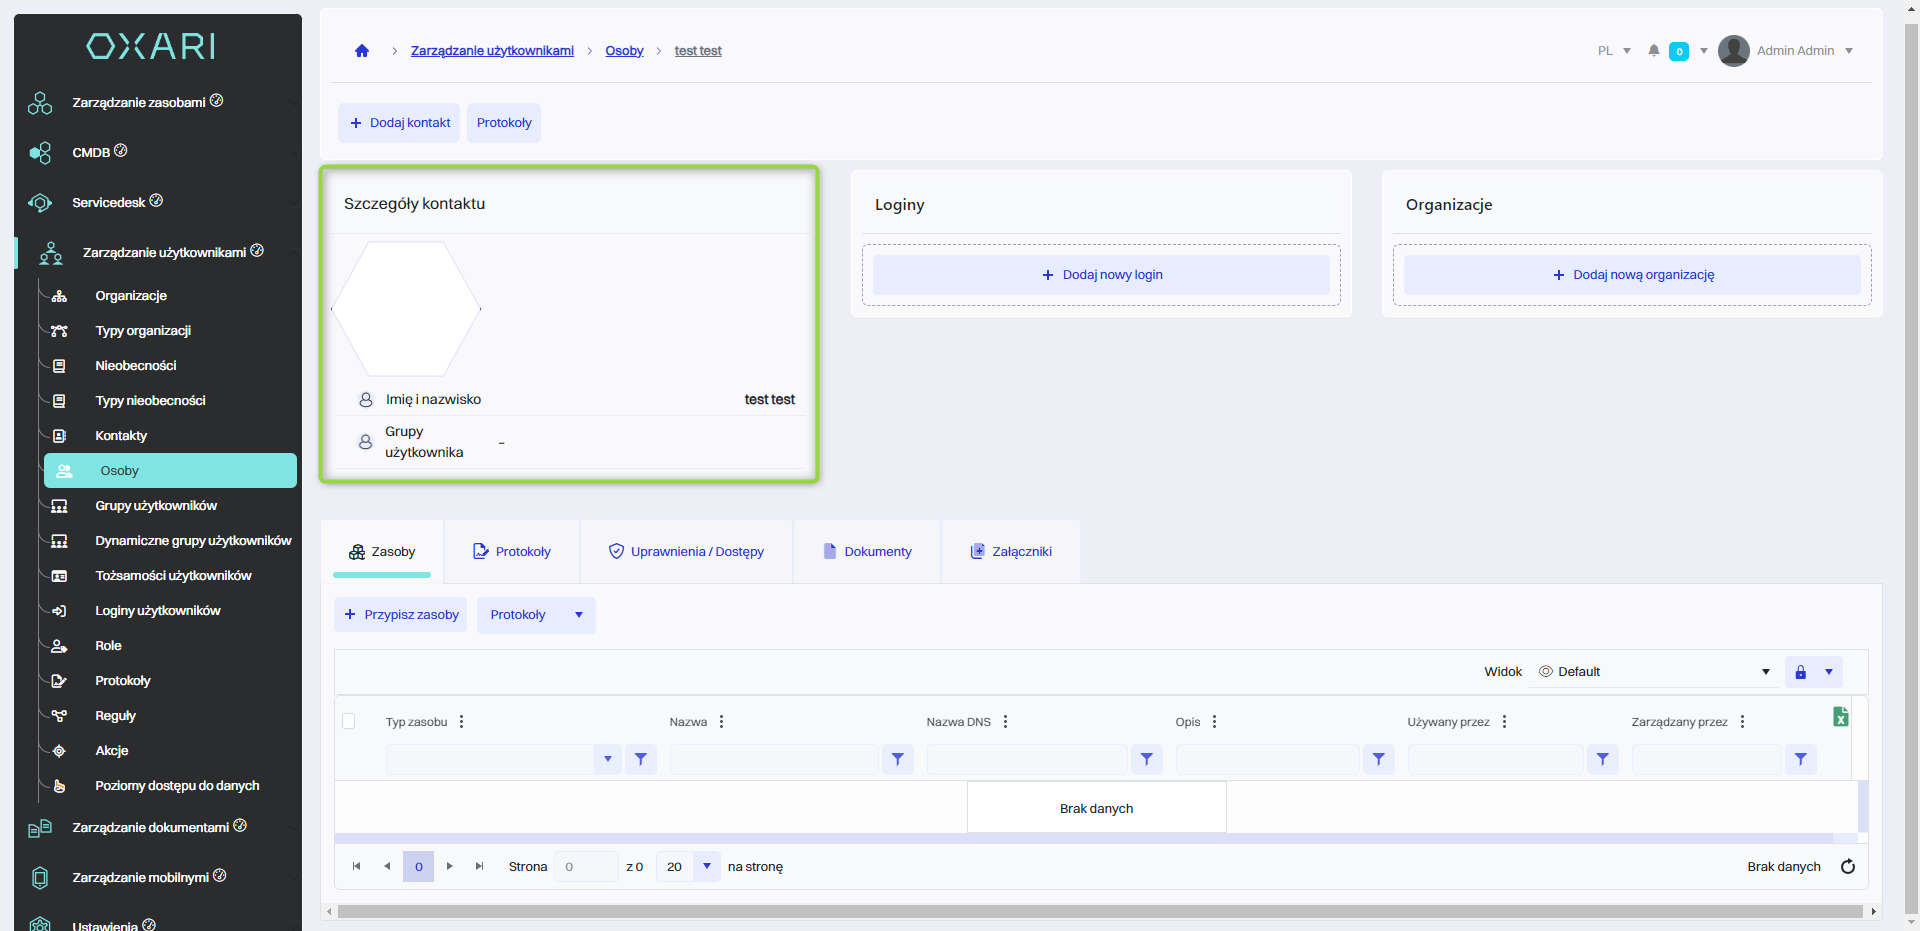This screenshot has height=931, width=1920.
Task: Toggle select-all checkbox in table header
Action: pyautogui.click(x=349, y=722)
